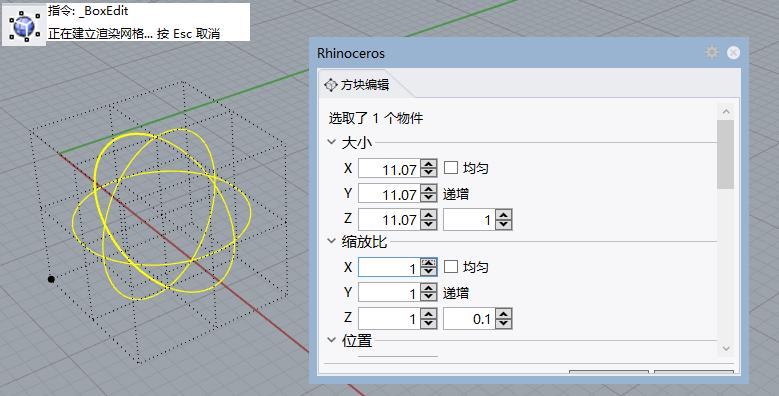Screen dimensions: 779x396
Task: Decrease 大小 递增 step with down arrow
Action: point(503,224)
